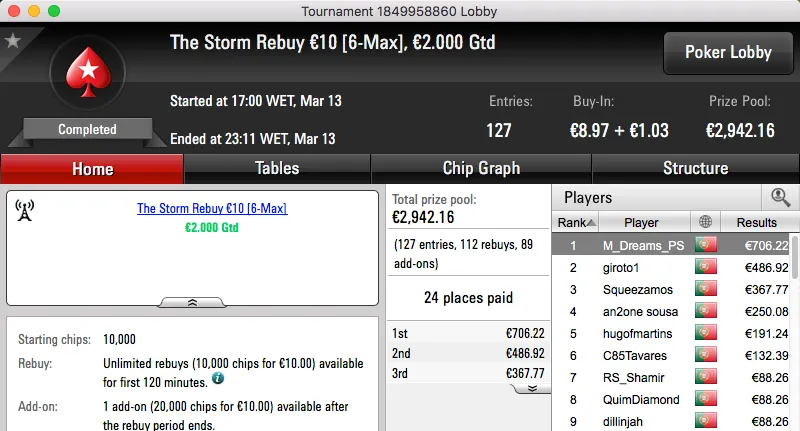Screen dimensions: 800x431
Task: Go to the Structure tab
Action: [x=695, y=168]
